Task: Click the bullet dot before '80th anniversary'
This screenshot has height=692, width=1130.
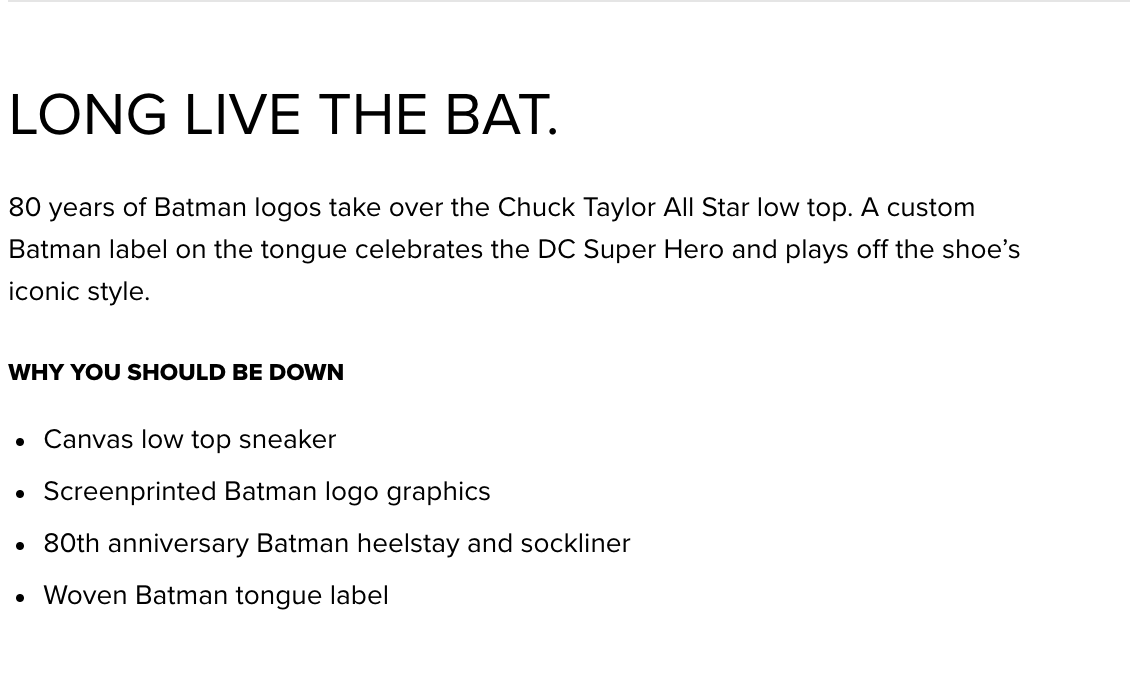Action: click(x=20, y=546)
